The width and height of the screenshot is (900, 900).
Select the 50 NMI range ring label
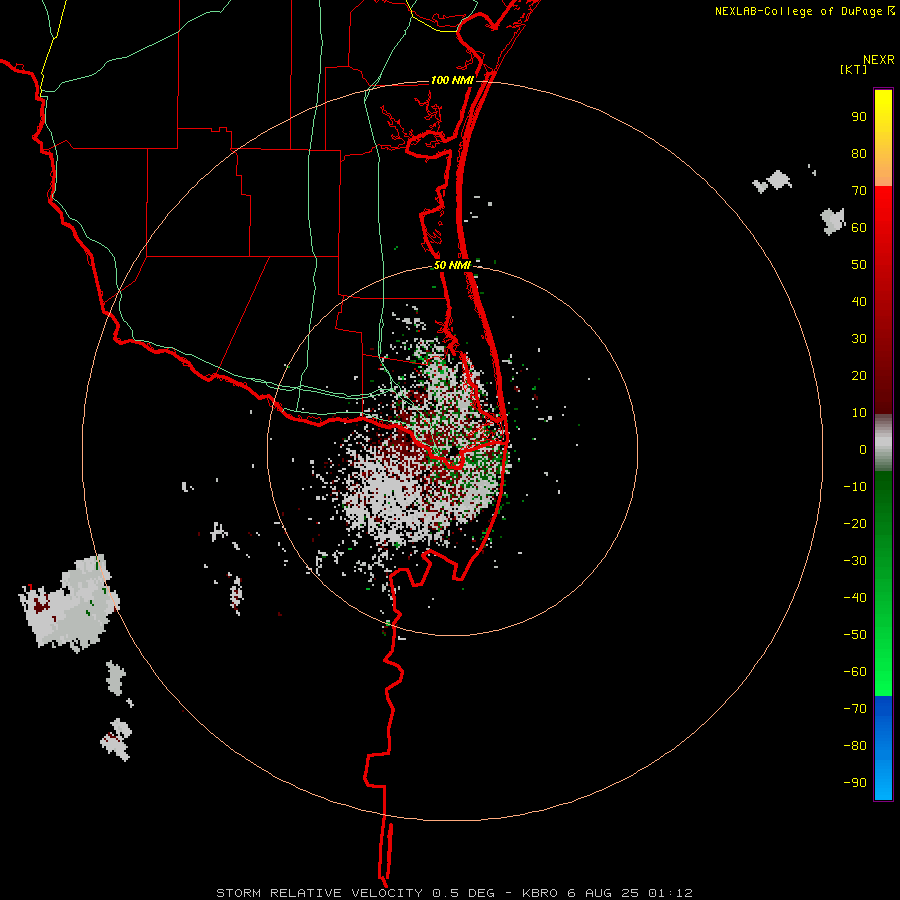pyautogui.click(x=452, y=265)
